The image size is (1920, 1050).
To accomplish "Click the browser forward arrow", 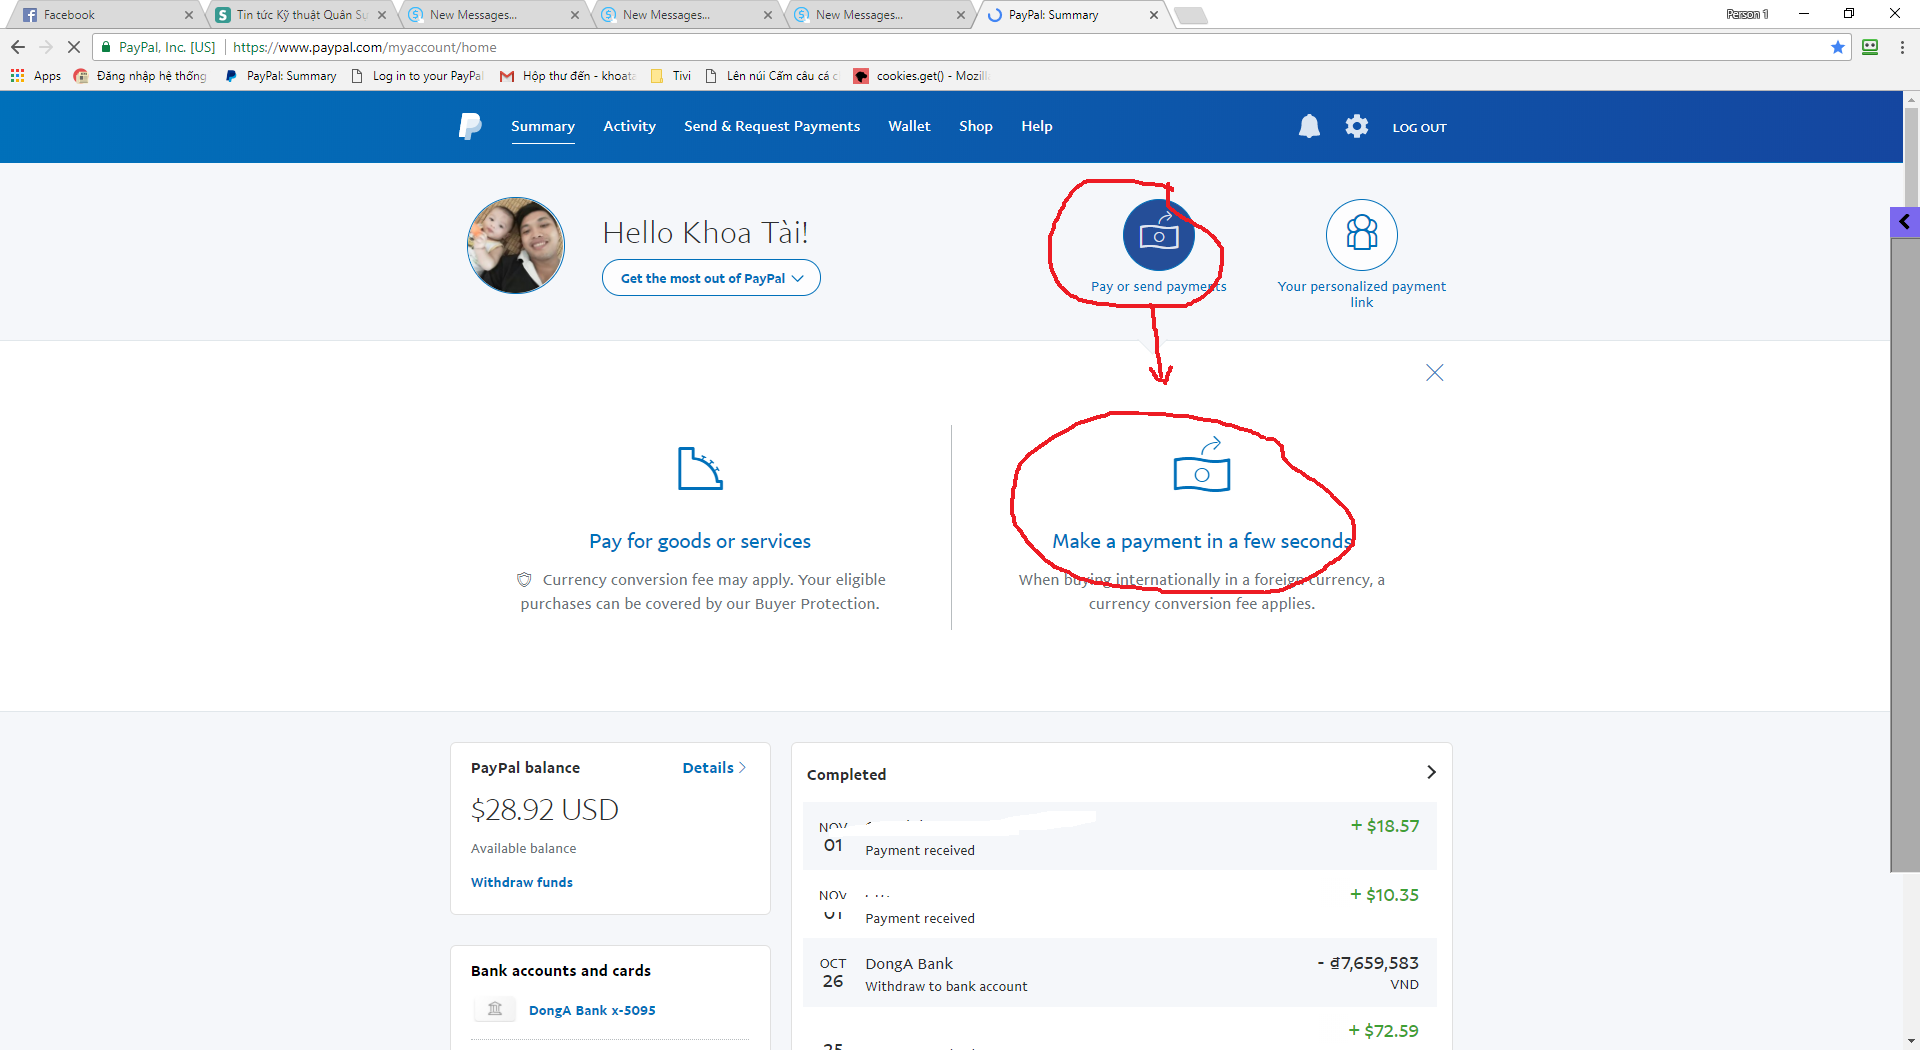I will point(46,47).
